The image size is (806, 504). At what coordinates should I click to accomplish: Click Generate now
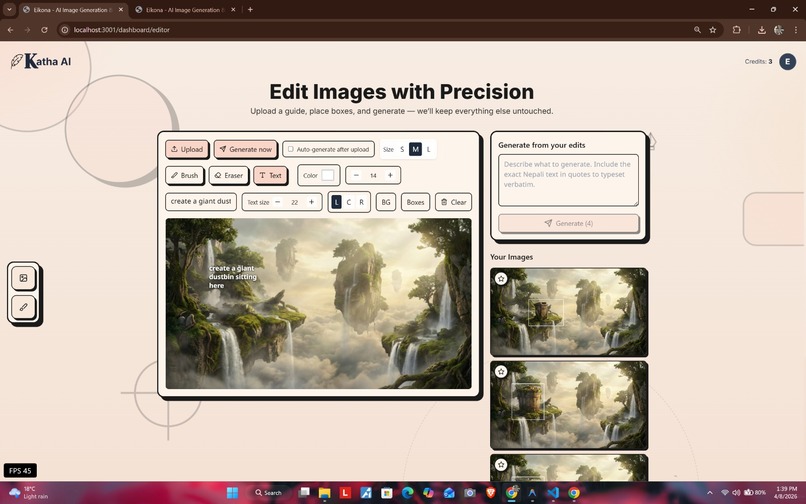246,149
